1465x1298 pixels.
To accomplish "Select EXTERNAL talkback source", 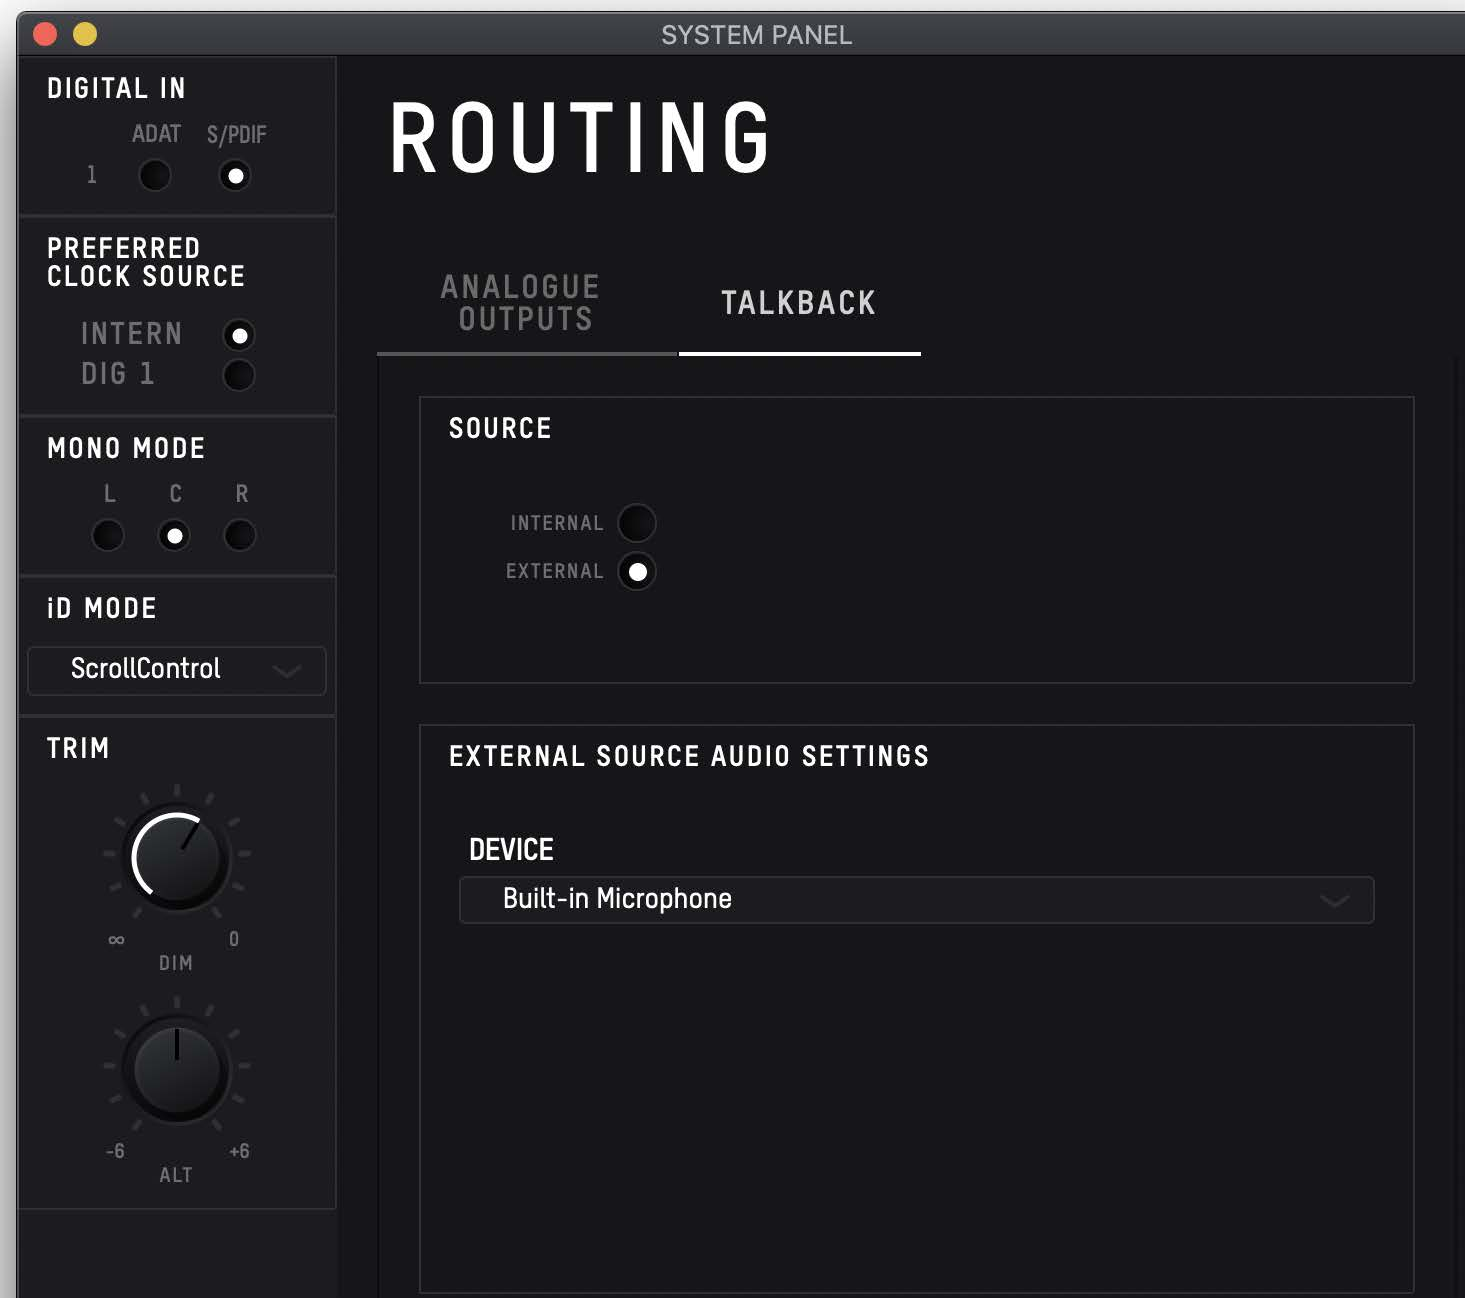I will pos(637,572).
